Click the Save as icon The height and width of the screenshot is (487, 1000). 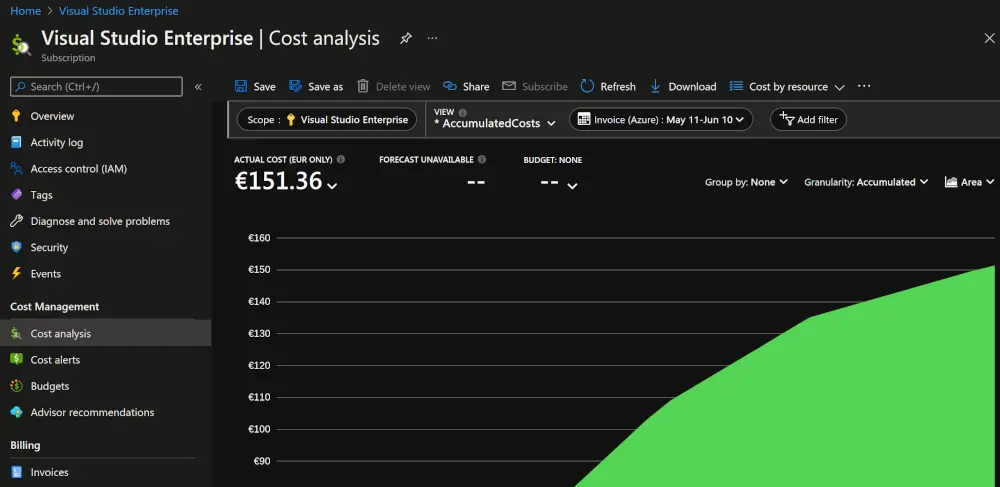(x=295, y=86)
